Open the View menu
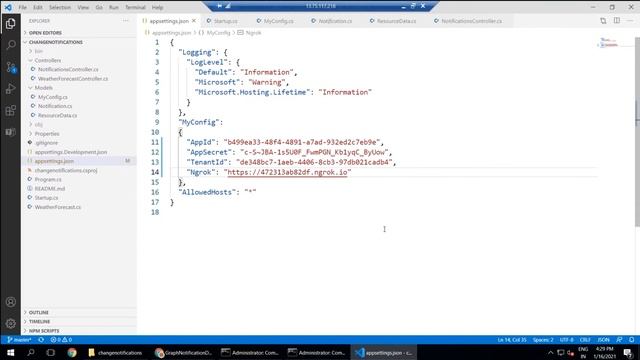The image size is (640, 360). 83,7
